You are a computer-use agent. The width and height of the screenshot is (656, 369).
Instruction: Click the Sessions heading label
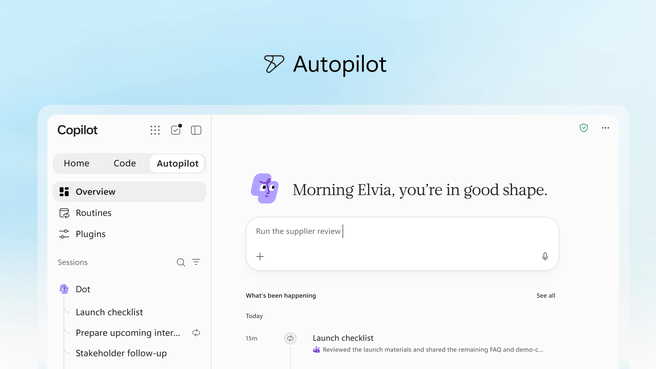click(x=73, y=262)
